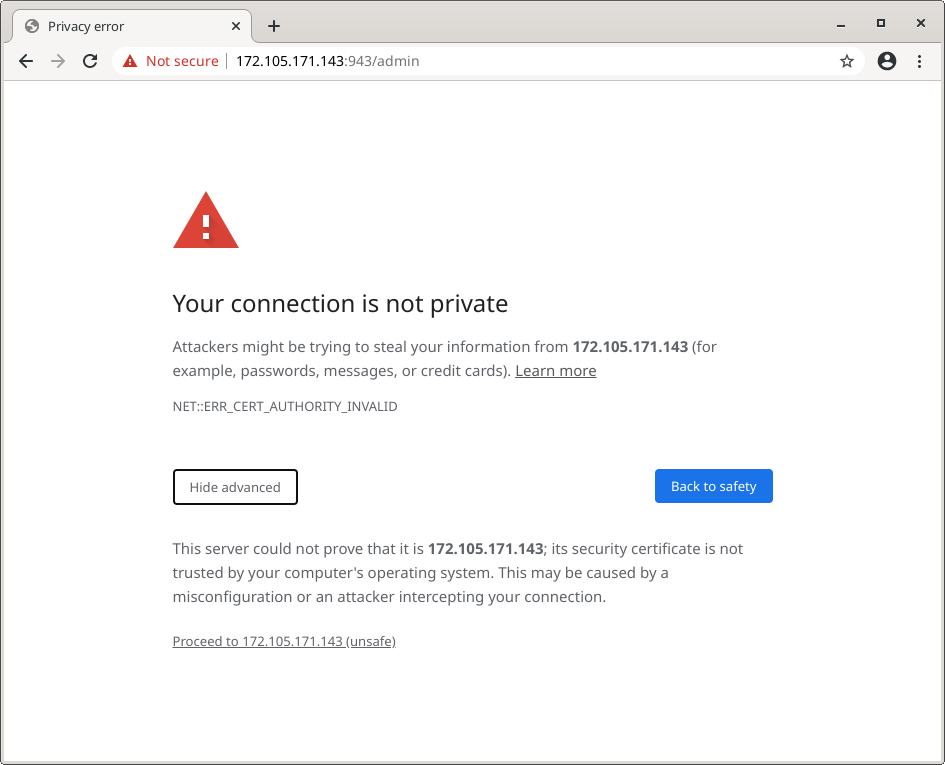
Task: Click the back navigation arrow
Action: (x=26, y=61)
